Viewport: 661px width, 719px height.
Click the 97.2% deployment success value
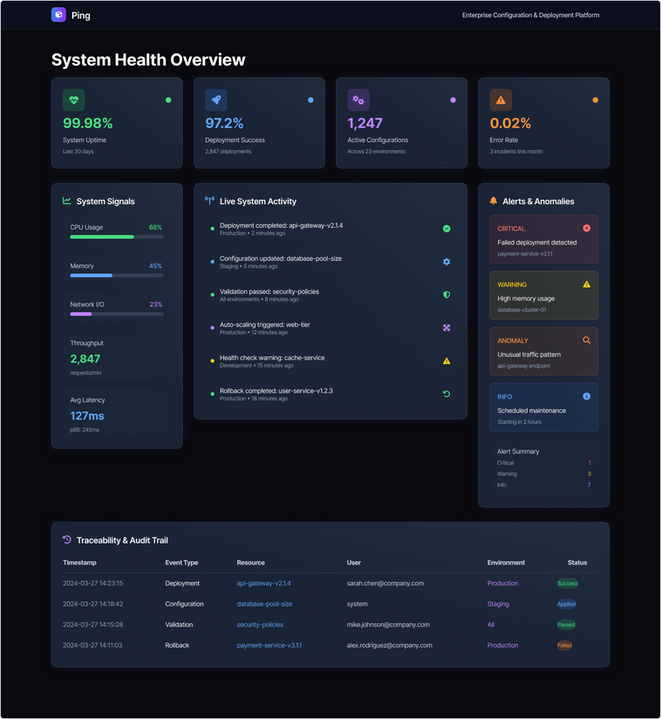[224, 123]
